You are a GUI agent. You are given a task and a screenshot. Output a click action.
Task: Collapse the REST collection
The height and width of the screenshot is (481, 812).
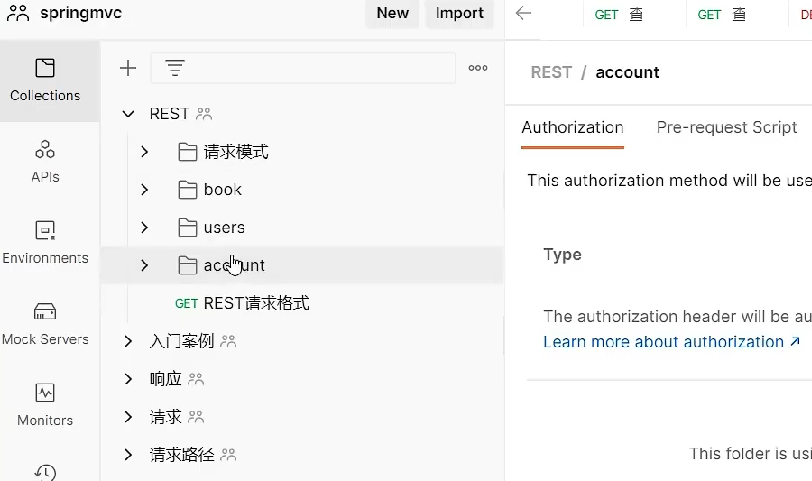click(x=128, y=114)
